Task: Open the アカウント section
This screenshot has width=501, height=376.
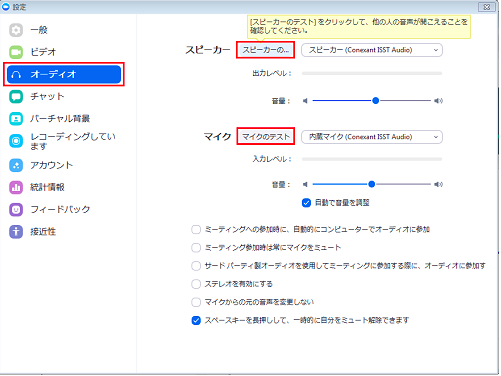Action: tap(63, 165)
